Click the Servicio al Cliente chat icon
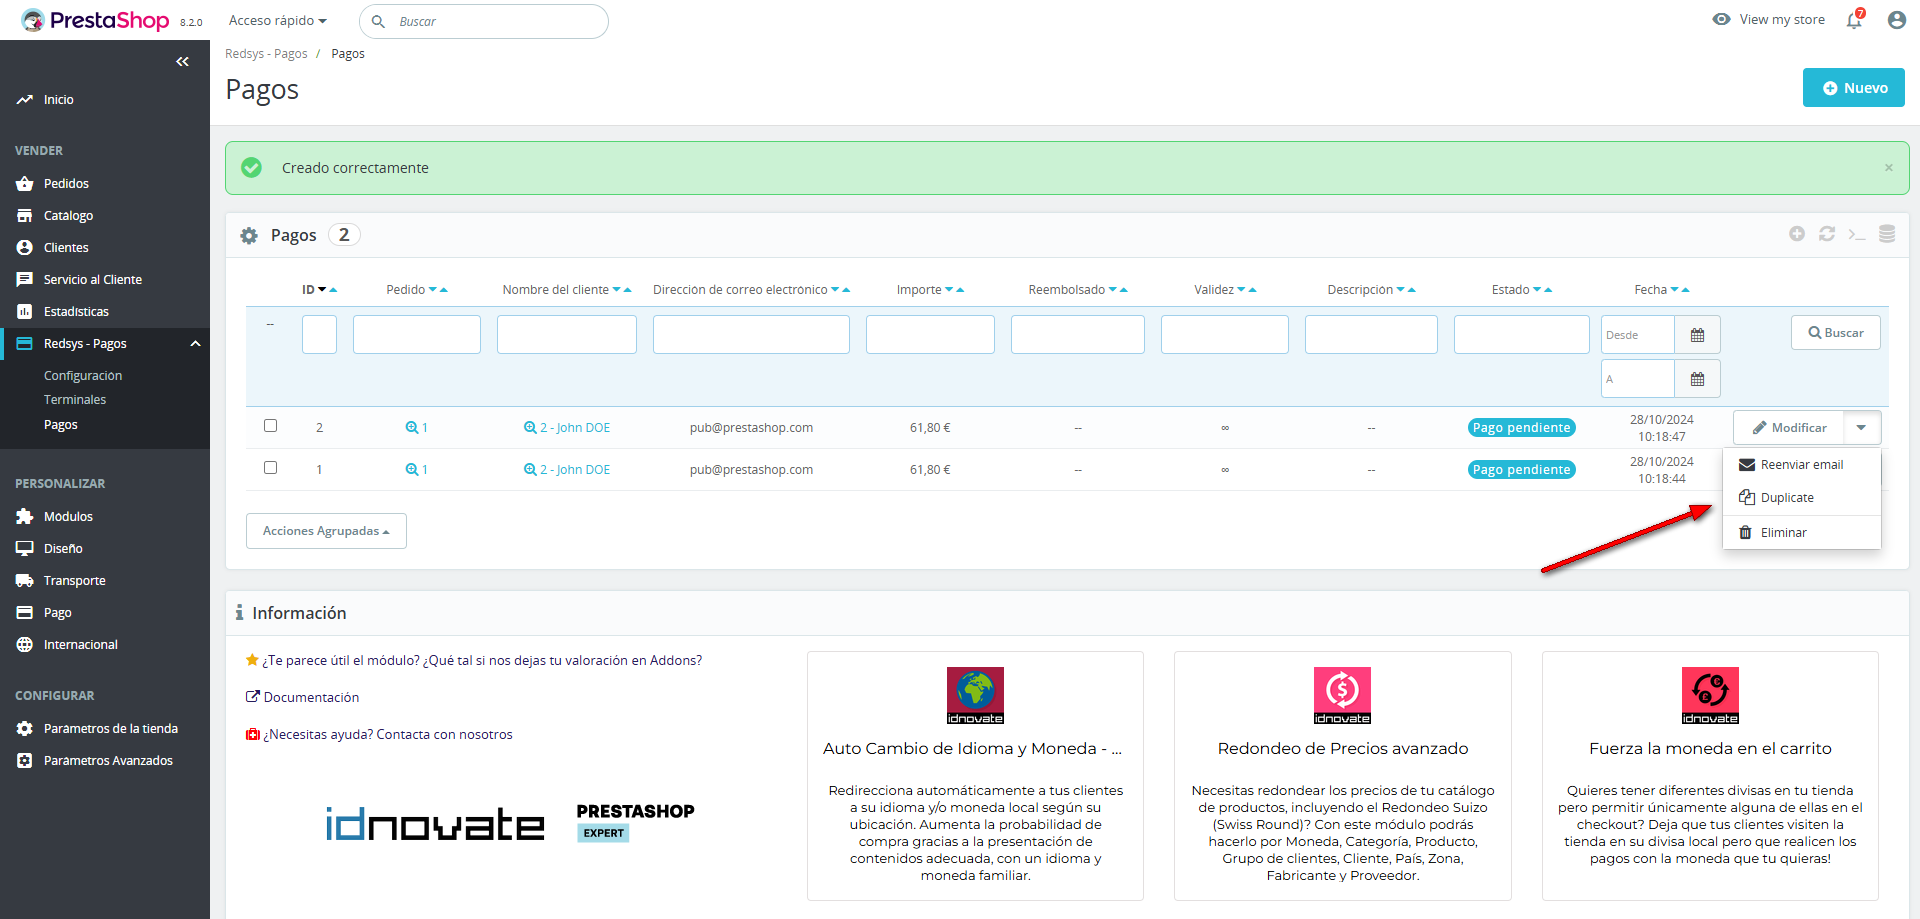The width and height of the screenshot is (1920, 919). click(x=25, y=280)
